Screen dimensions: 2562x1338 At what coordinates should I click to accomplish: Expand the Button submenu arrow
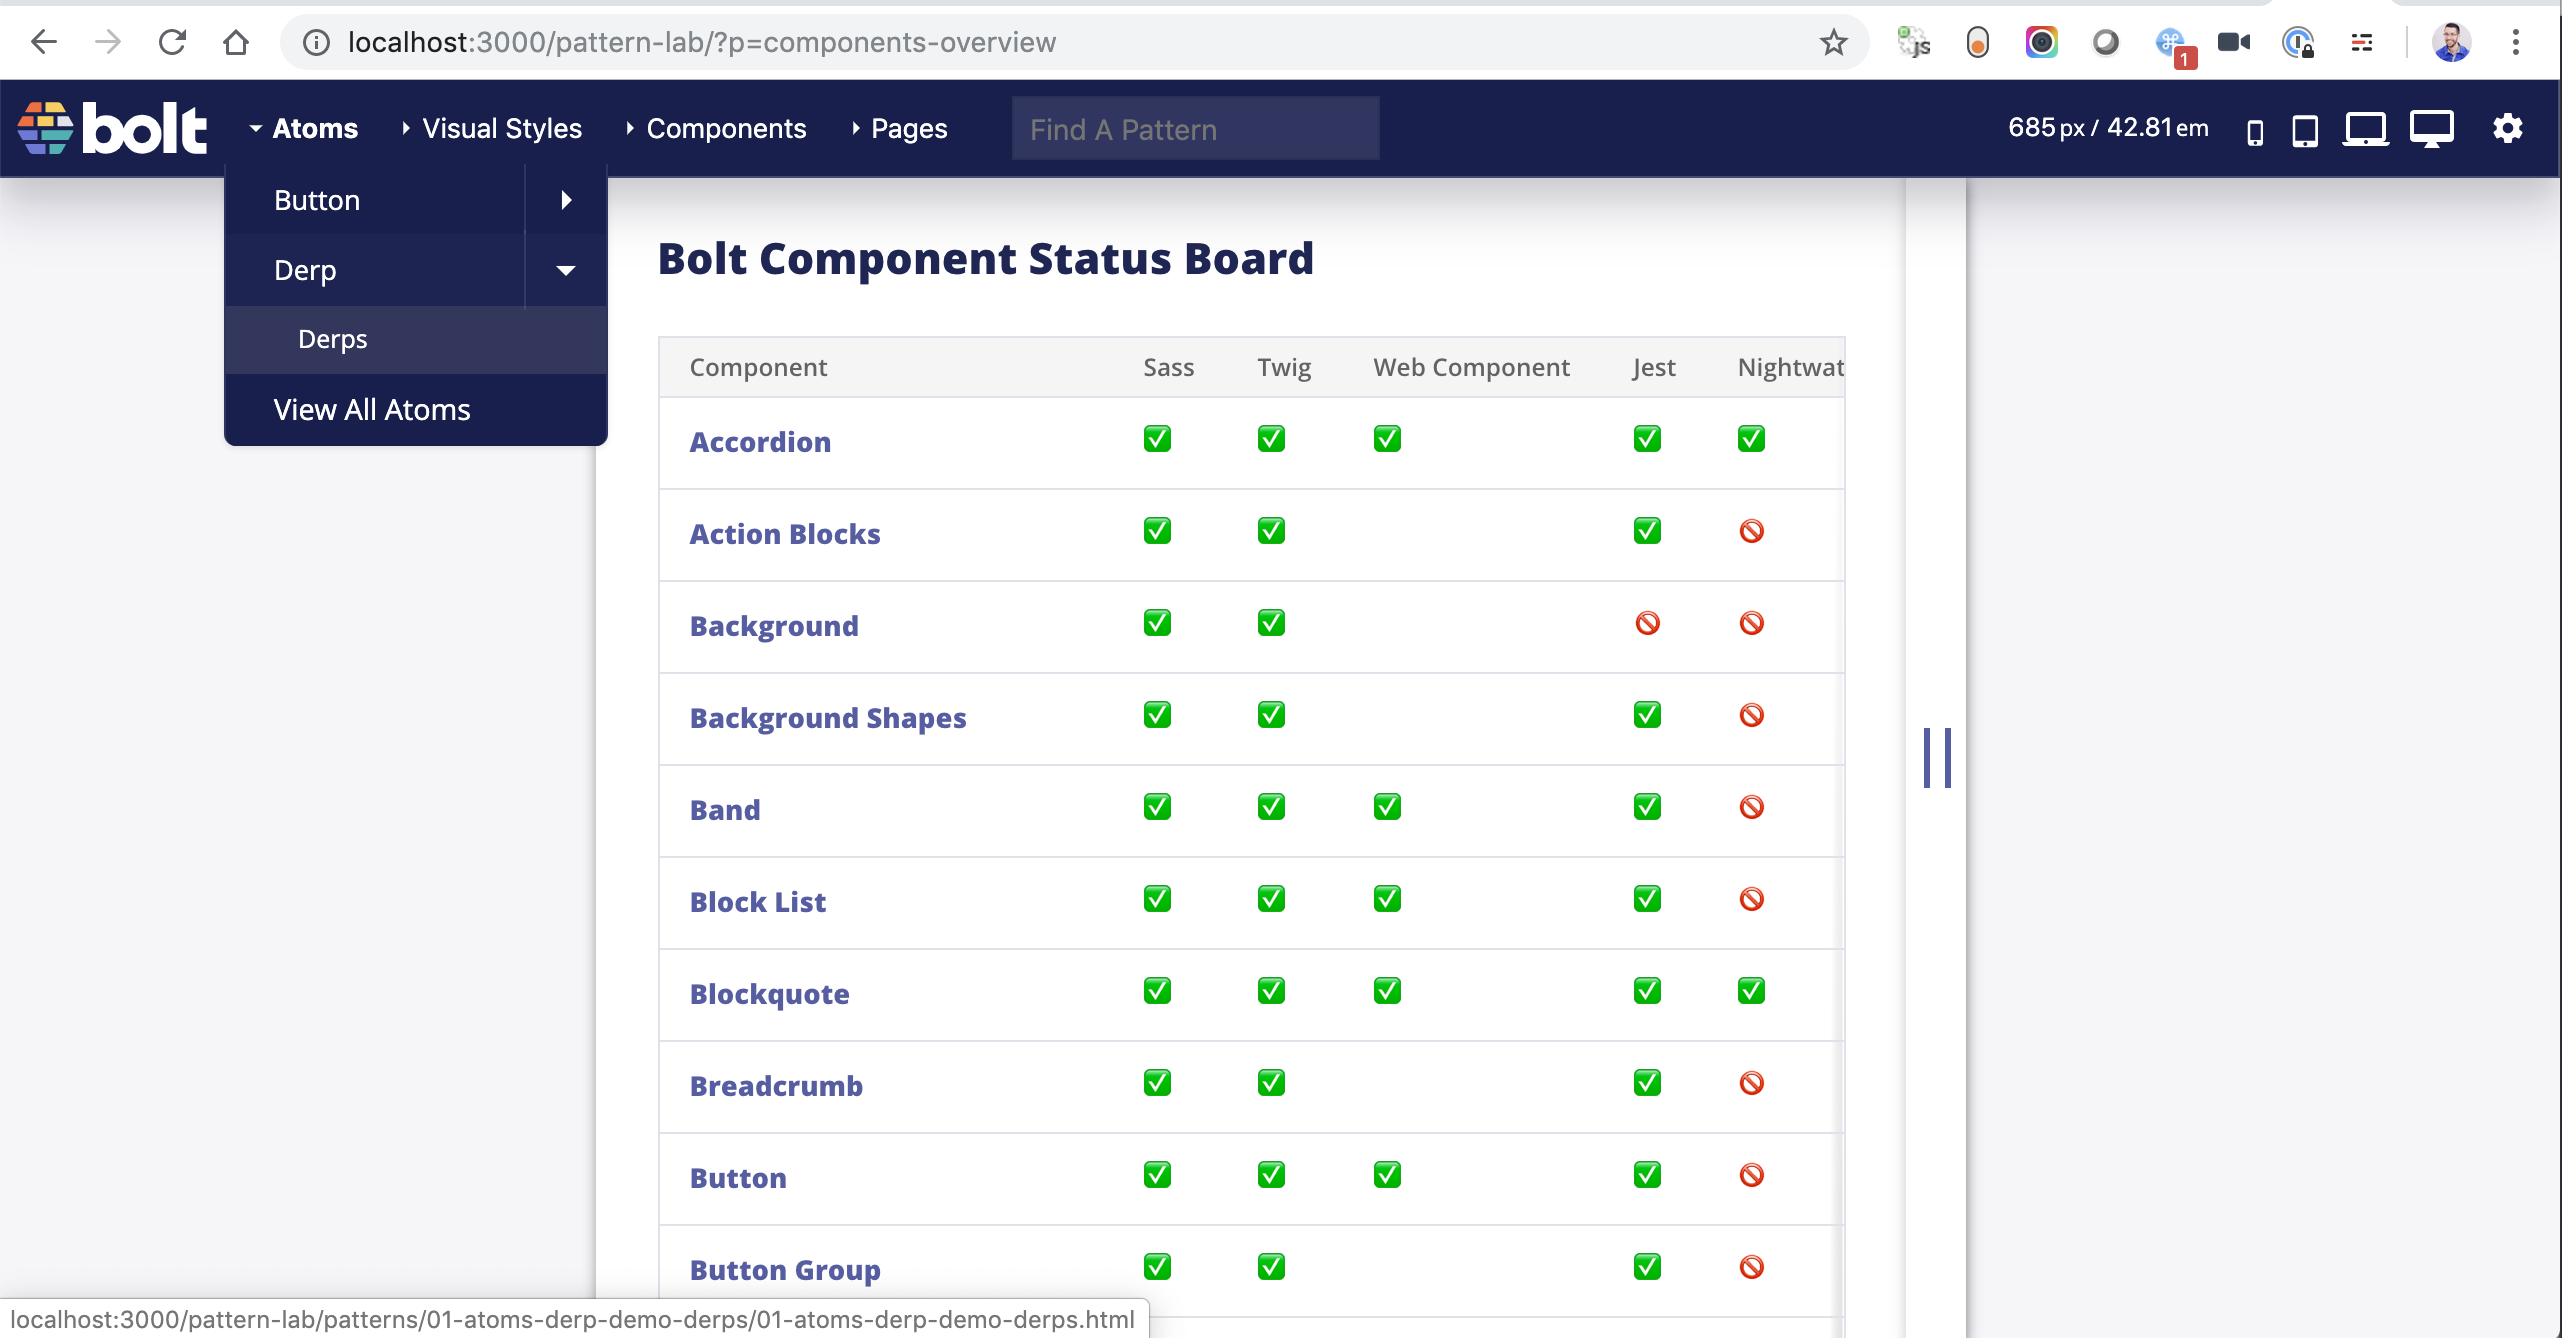pos(566,200)
